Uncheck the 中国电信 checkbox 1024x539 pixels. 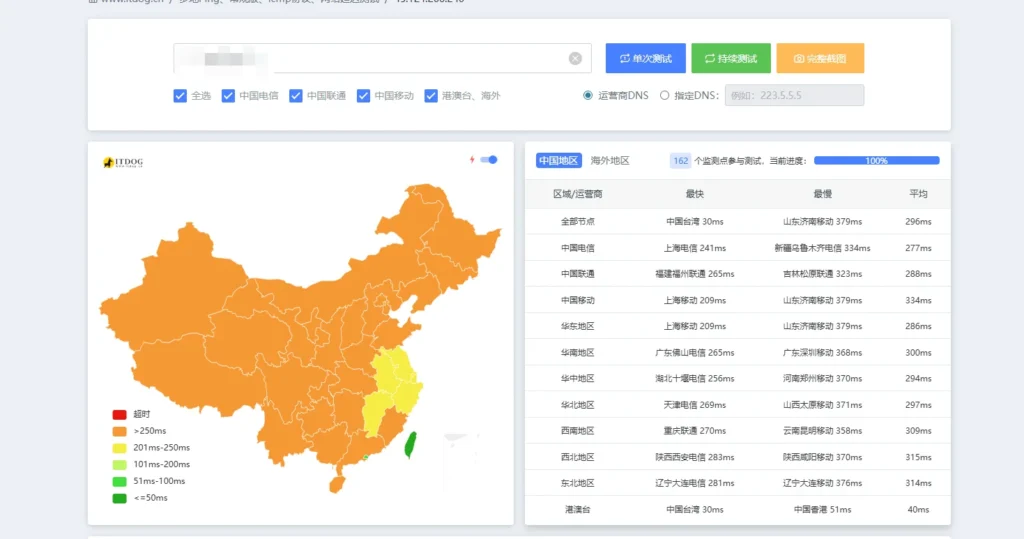[228, 96]
